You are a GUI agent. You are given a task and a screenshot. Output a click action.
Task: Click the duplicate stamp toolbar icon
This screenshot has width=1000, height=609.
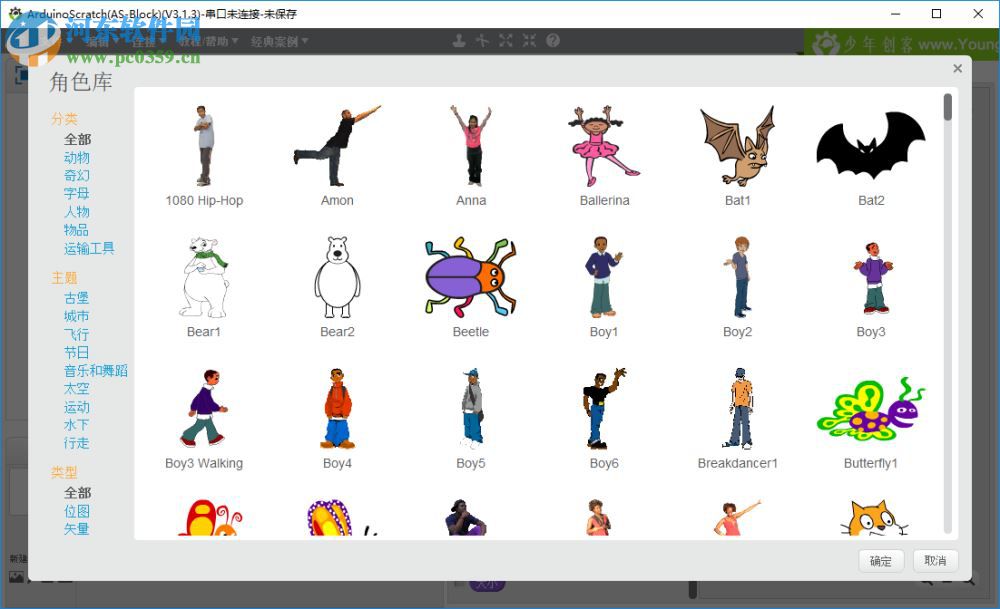point(459,41)
